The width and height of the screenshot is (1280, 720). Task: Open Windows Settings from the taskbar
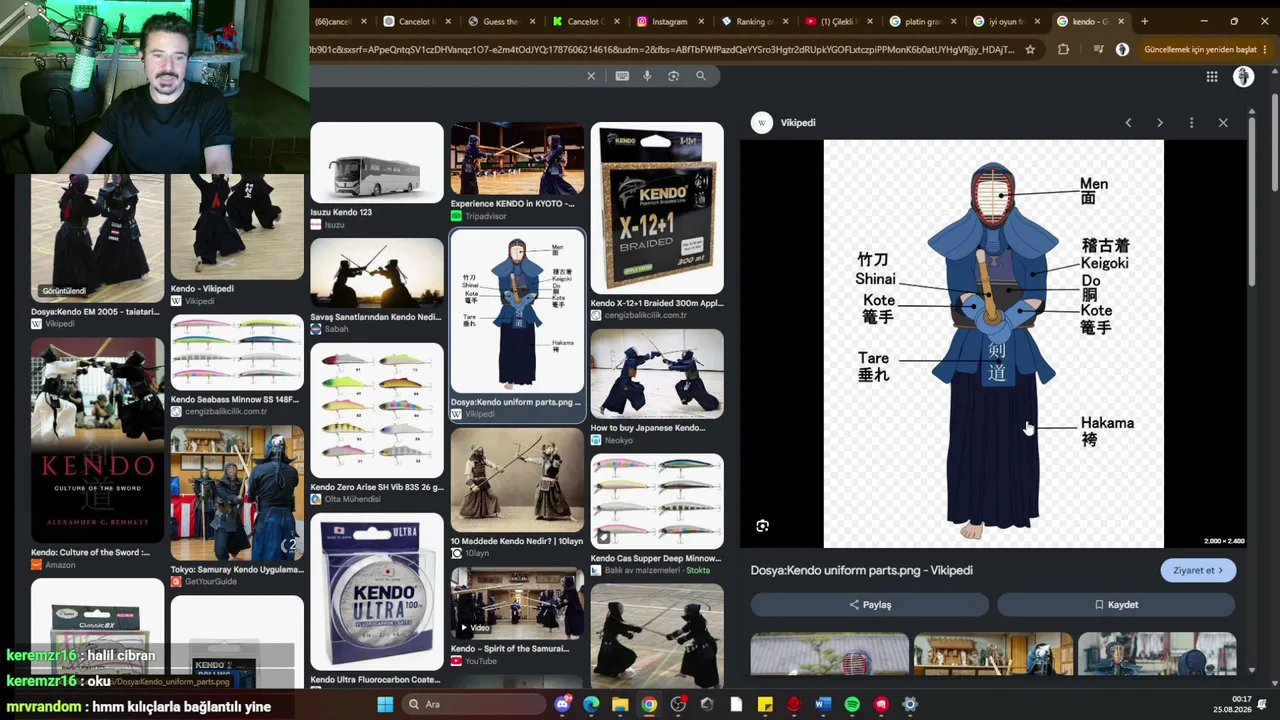(910, 704)
